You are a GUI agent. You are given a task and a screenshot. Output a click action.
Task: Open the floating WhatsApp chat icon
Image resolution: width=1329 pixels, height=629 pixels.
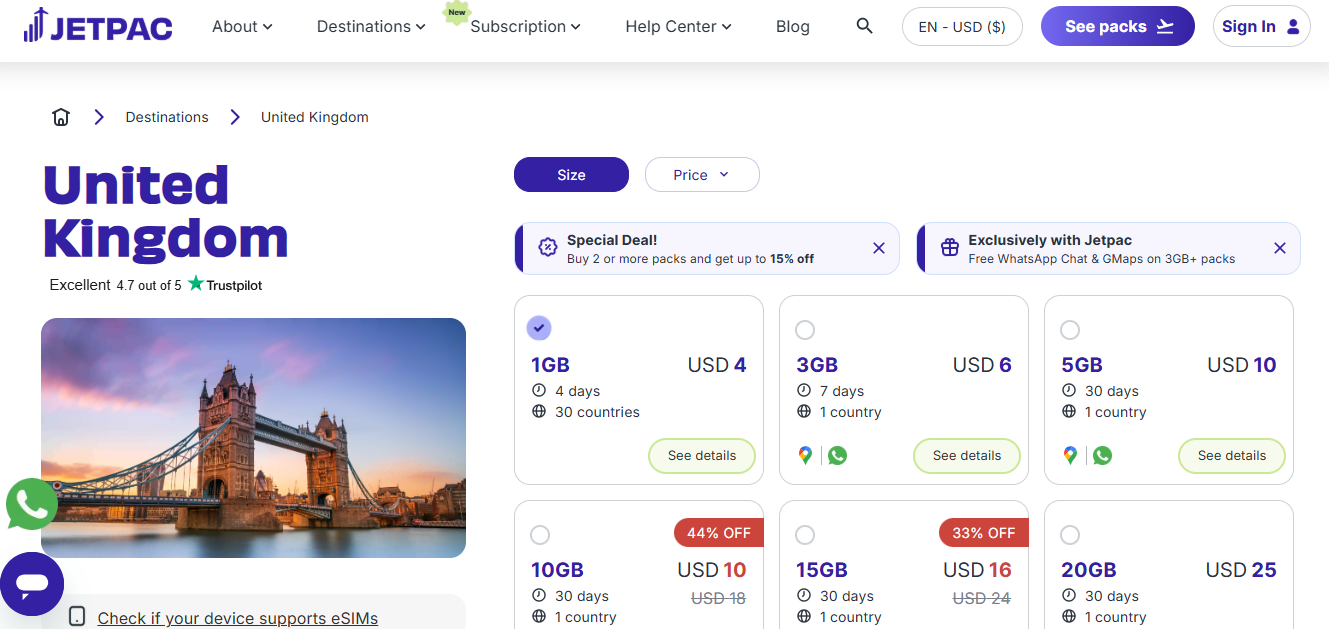32,504
